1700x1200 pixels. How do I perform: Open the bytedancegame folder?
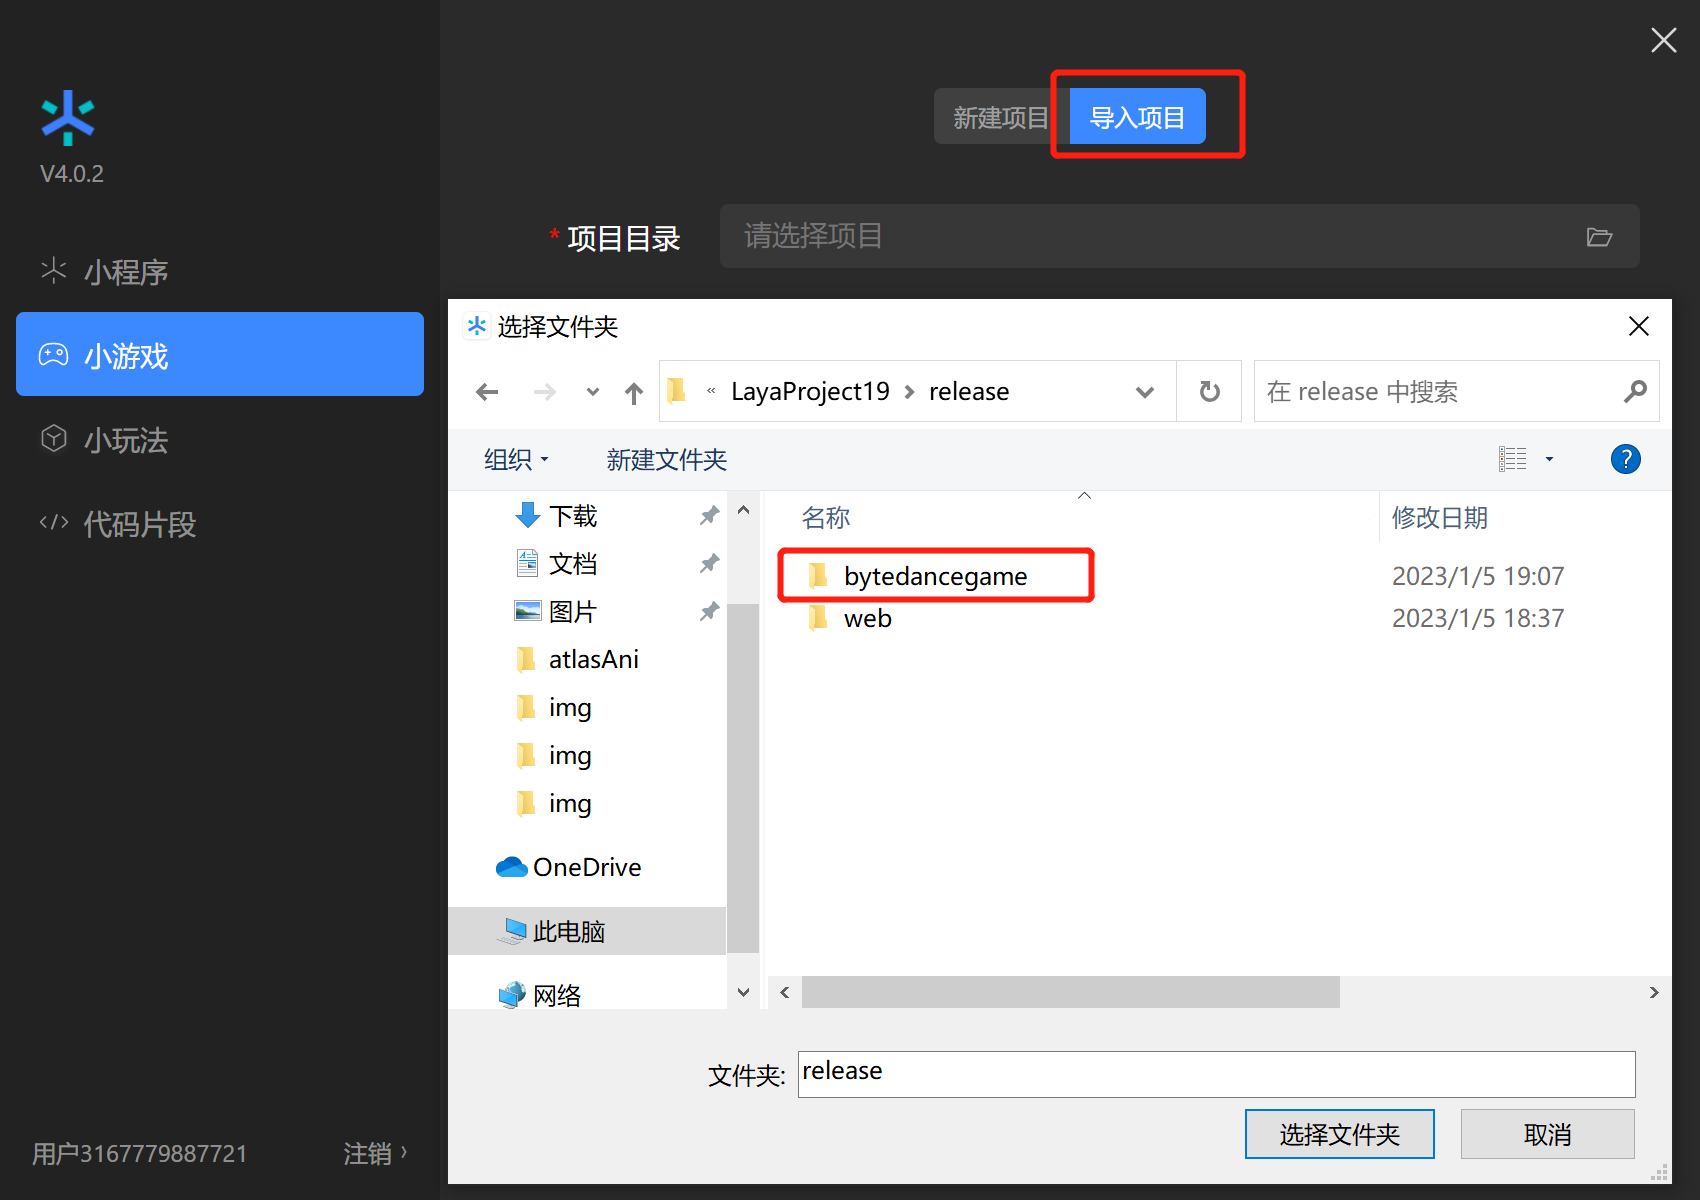(x=934, y=576)
